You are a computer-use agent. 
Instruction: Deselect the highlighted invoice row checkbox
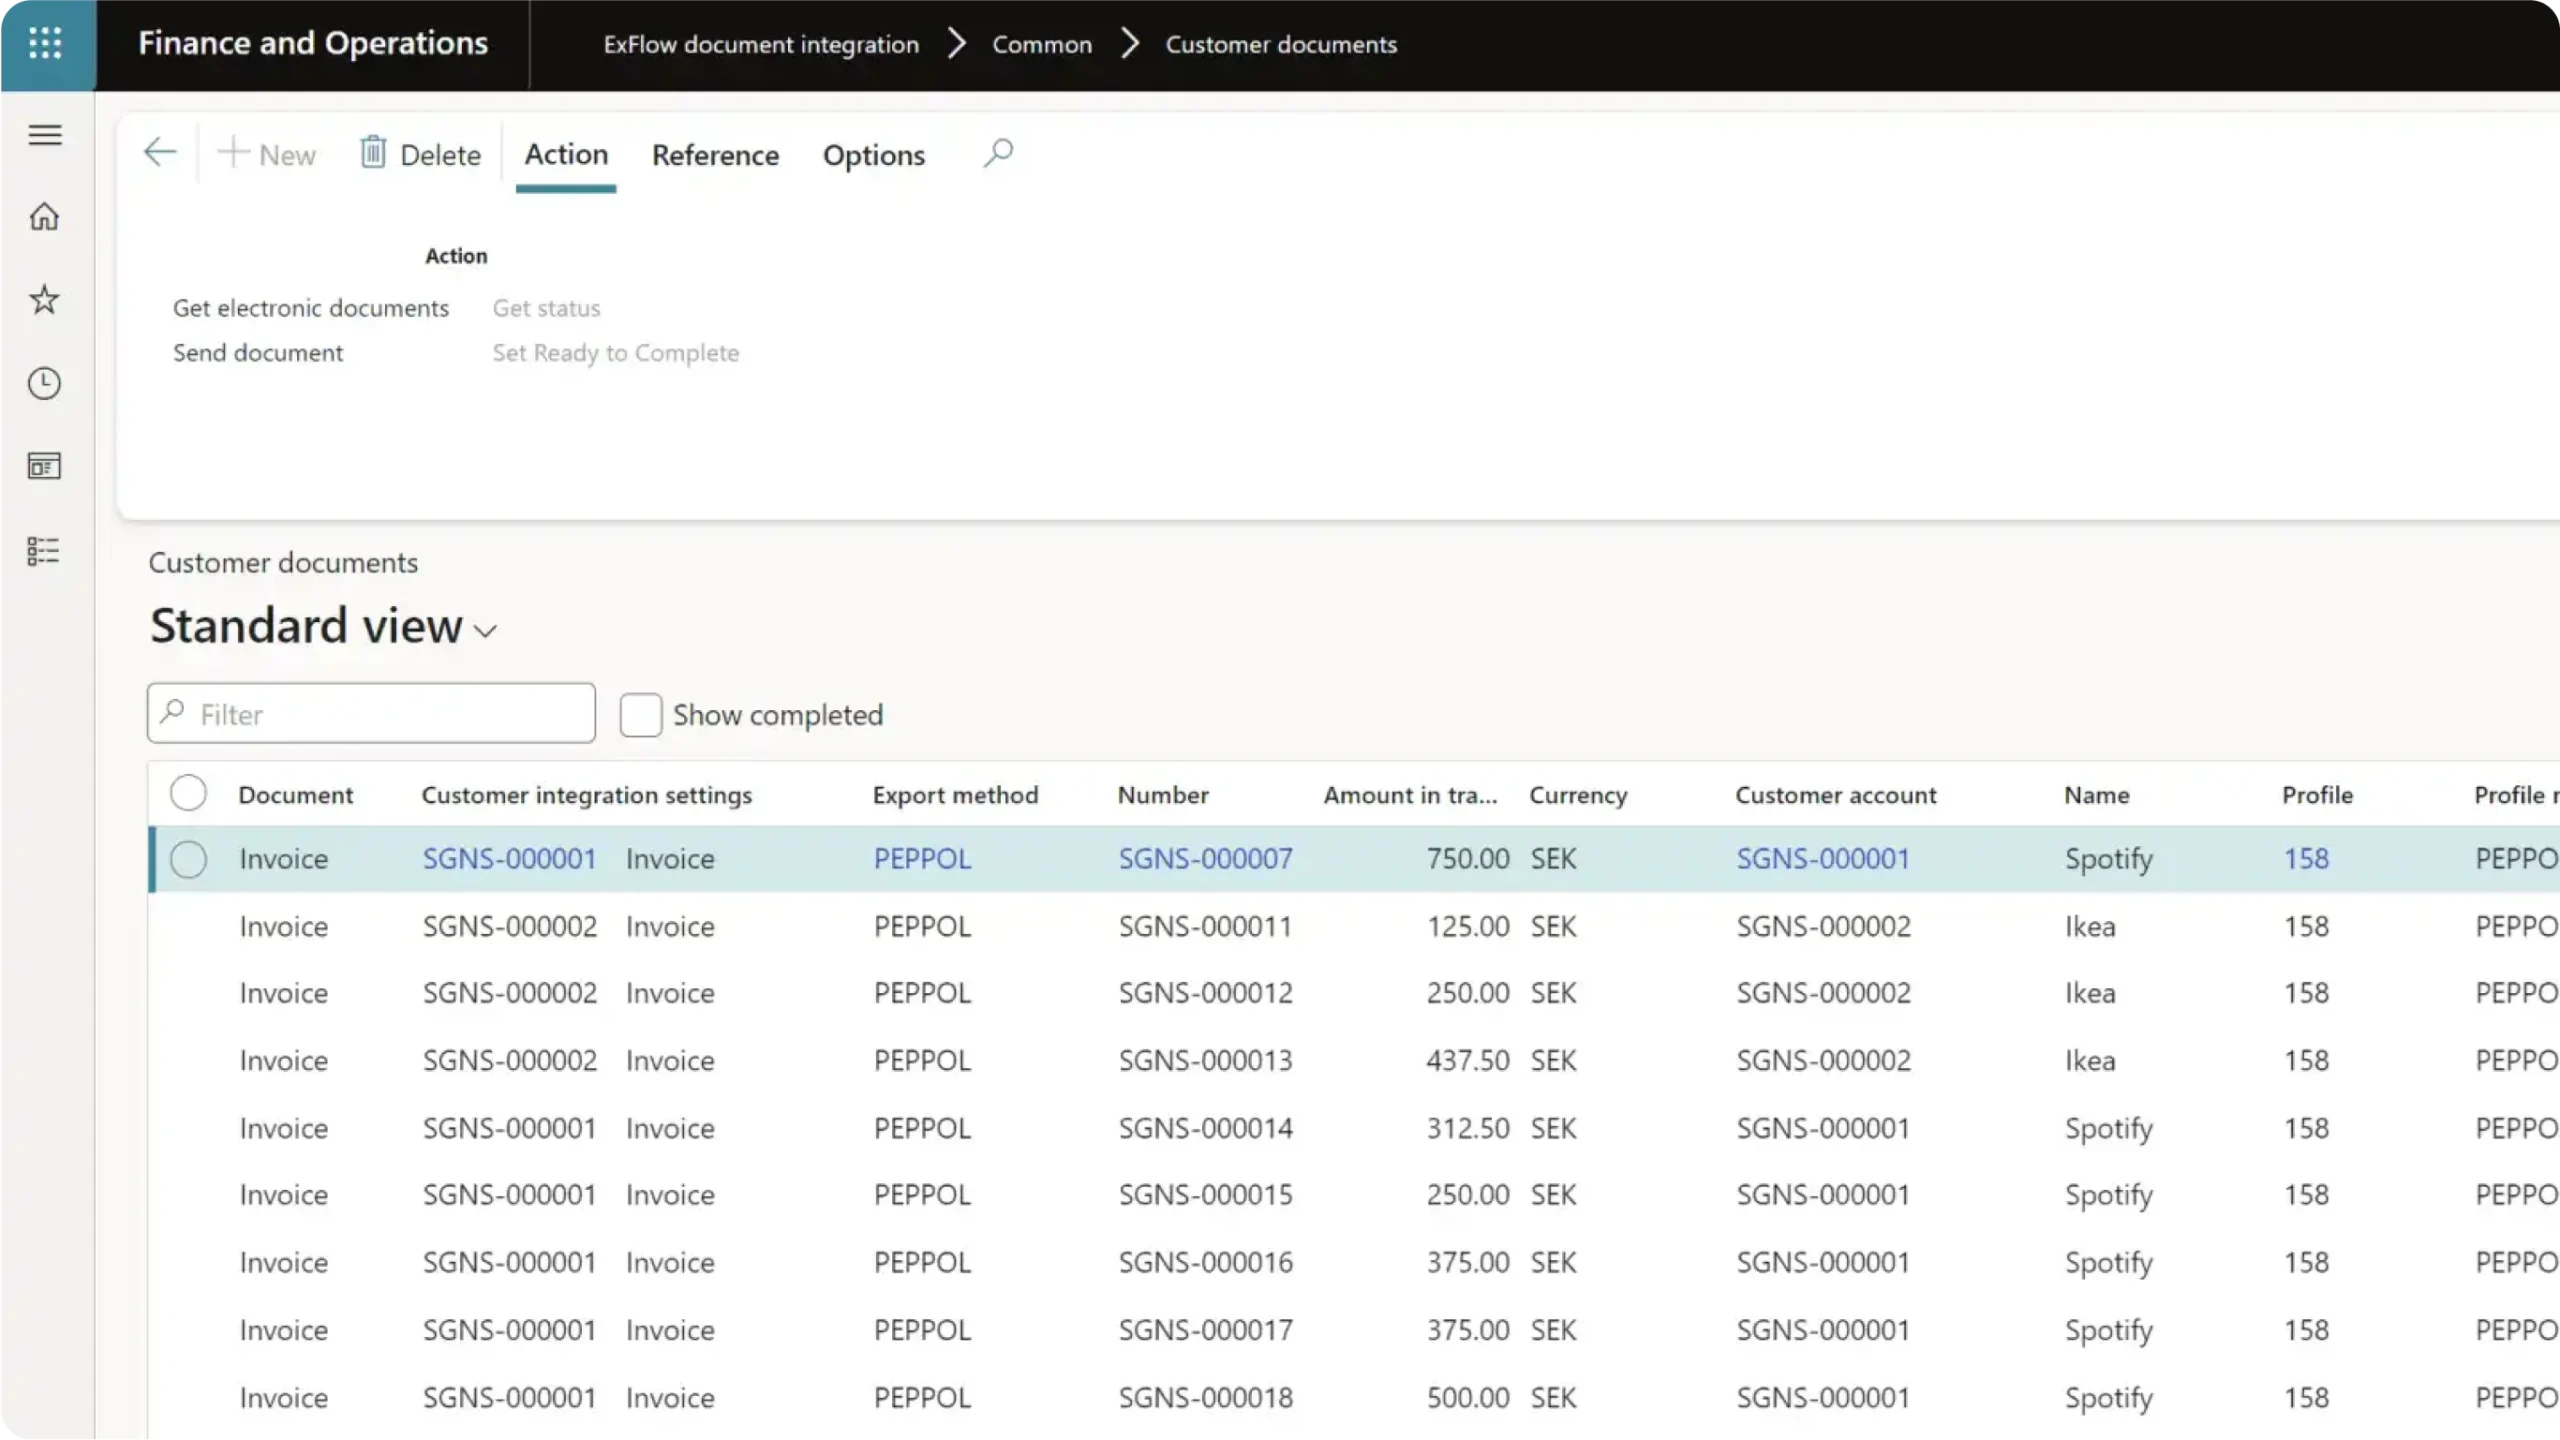(x=188, y=859)
